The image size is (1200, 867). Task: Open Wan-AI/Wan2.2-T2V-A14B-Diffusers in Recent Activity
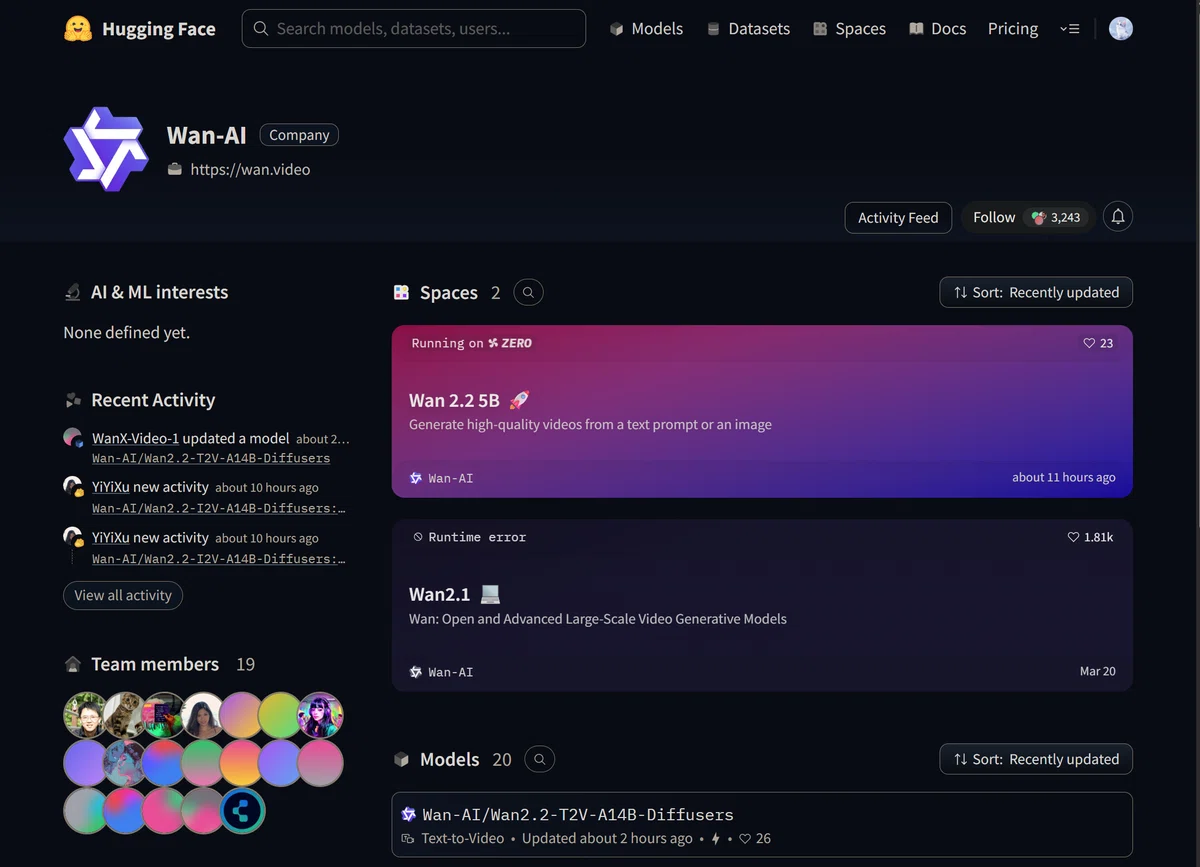coord(211,458)
